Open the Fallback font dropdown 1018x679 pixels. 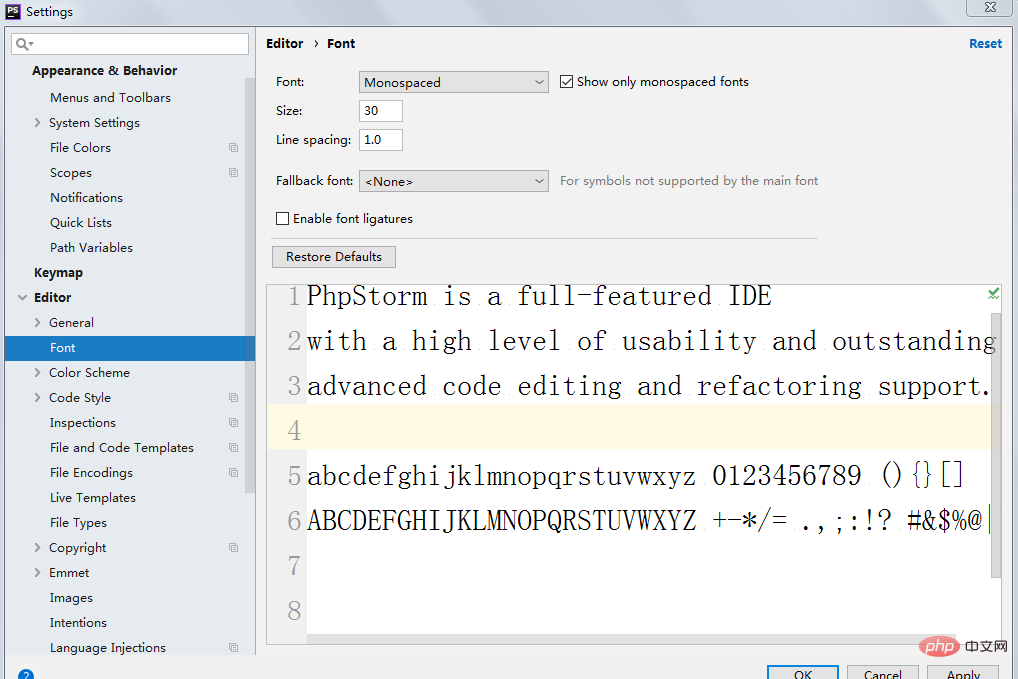tap(453, 181)
